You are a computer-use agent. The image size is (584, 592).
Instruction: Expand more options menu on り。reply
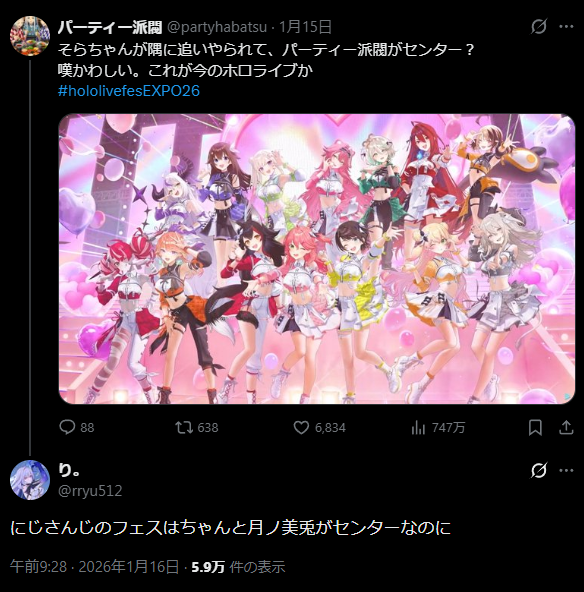click(x=566, y=470)
